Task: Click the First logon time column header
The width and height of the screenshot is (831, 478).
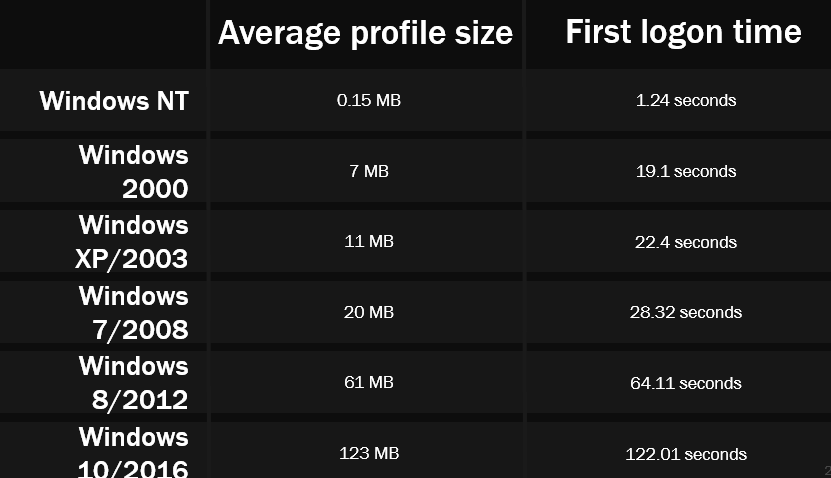Action: 683,32
